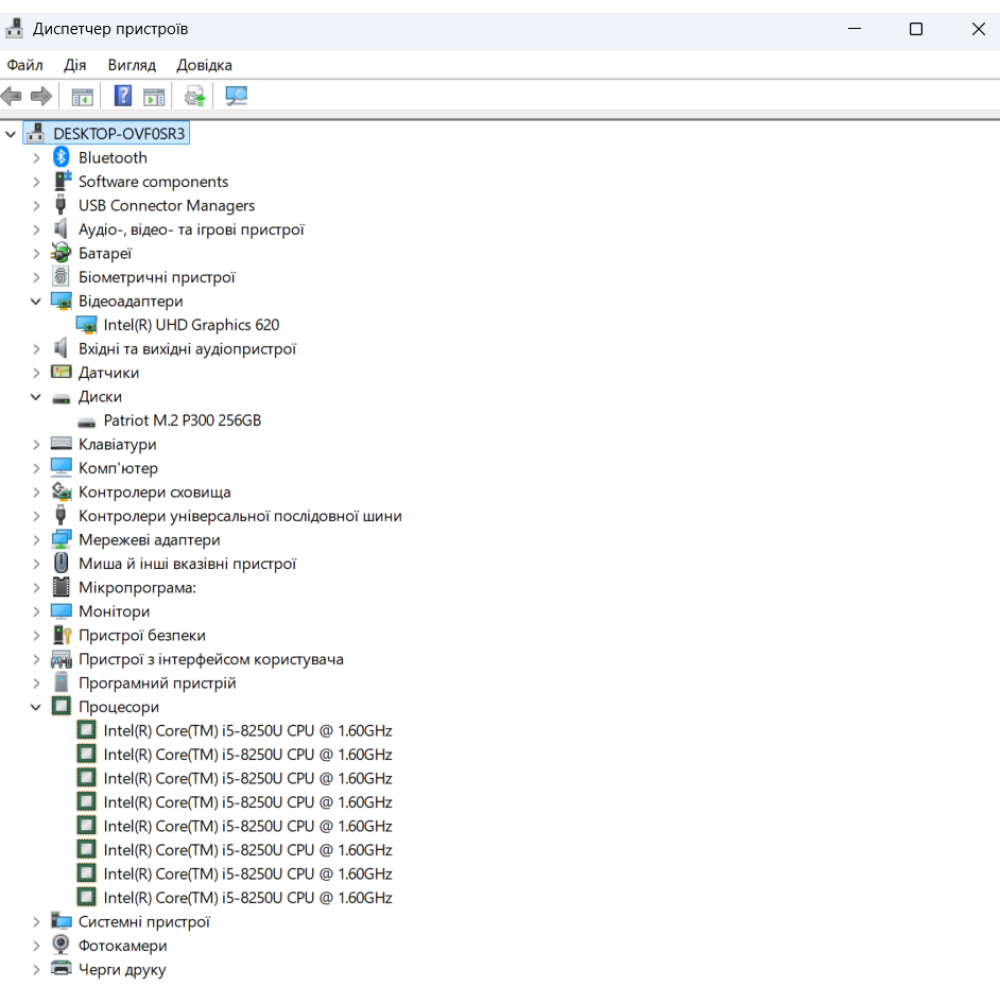
Task: Click the Help question mark toolbar icon
Action: [122, 96]
